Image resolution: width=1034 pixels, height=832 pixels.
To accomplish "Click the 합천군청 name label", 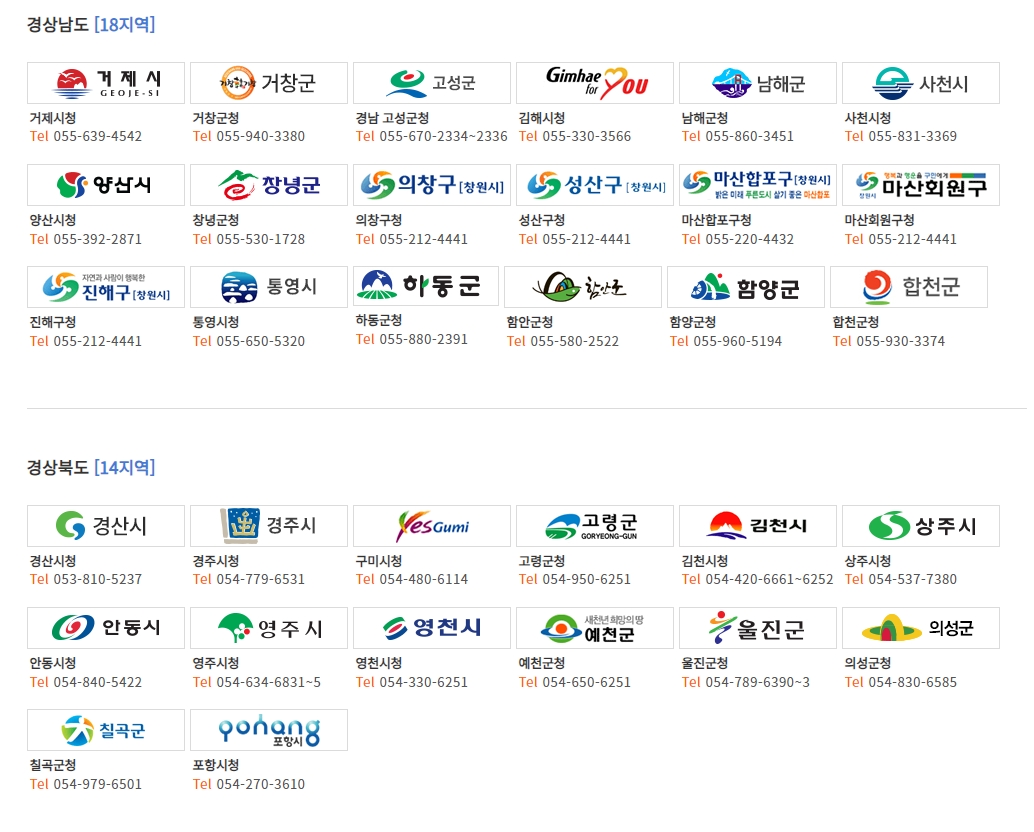I will tap(856, 322).
